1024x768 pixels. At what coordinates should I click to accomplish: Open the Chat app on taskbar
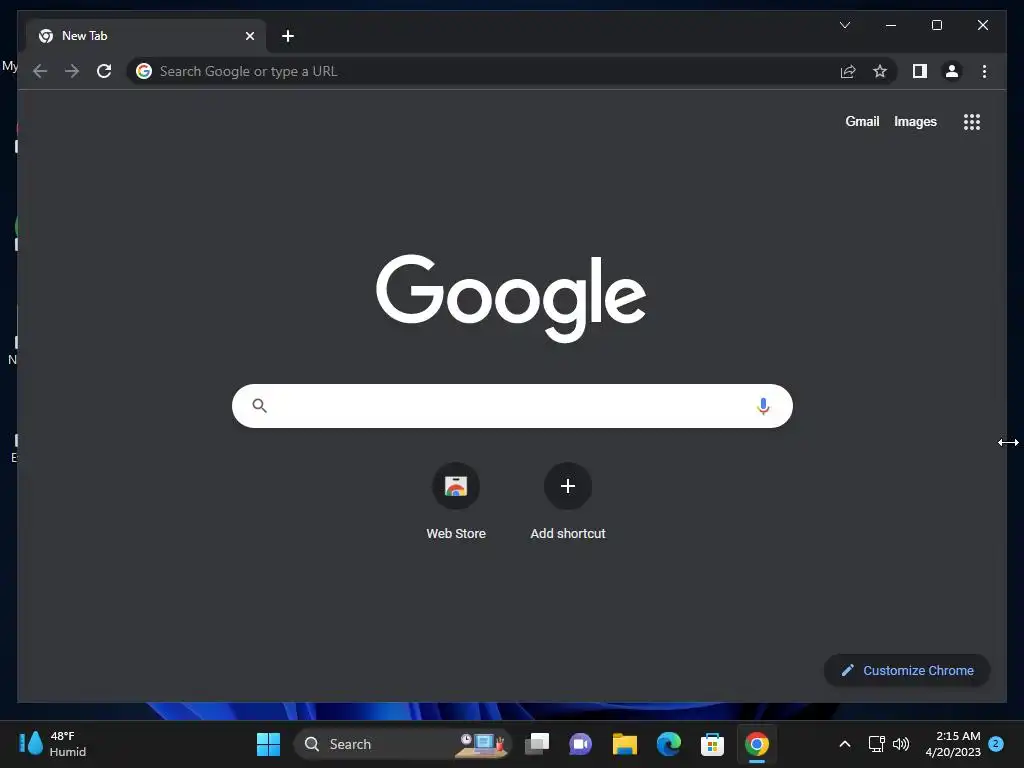581,744
